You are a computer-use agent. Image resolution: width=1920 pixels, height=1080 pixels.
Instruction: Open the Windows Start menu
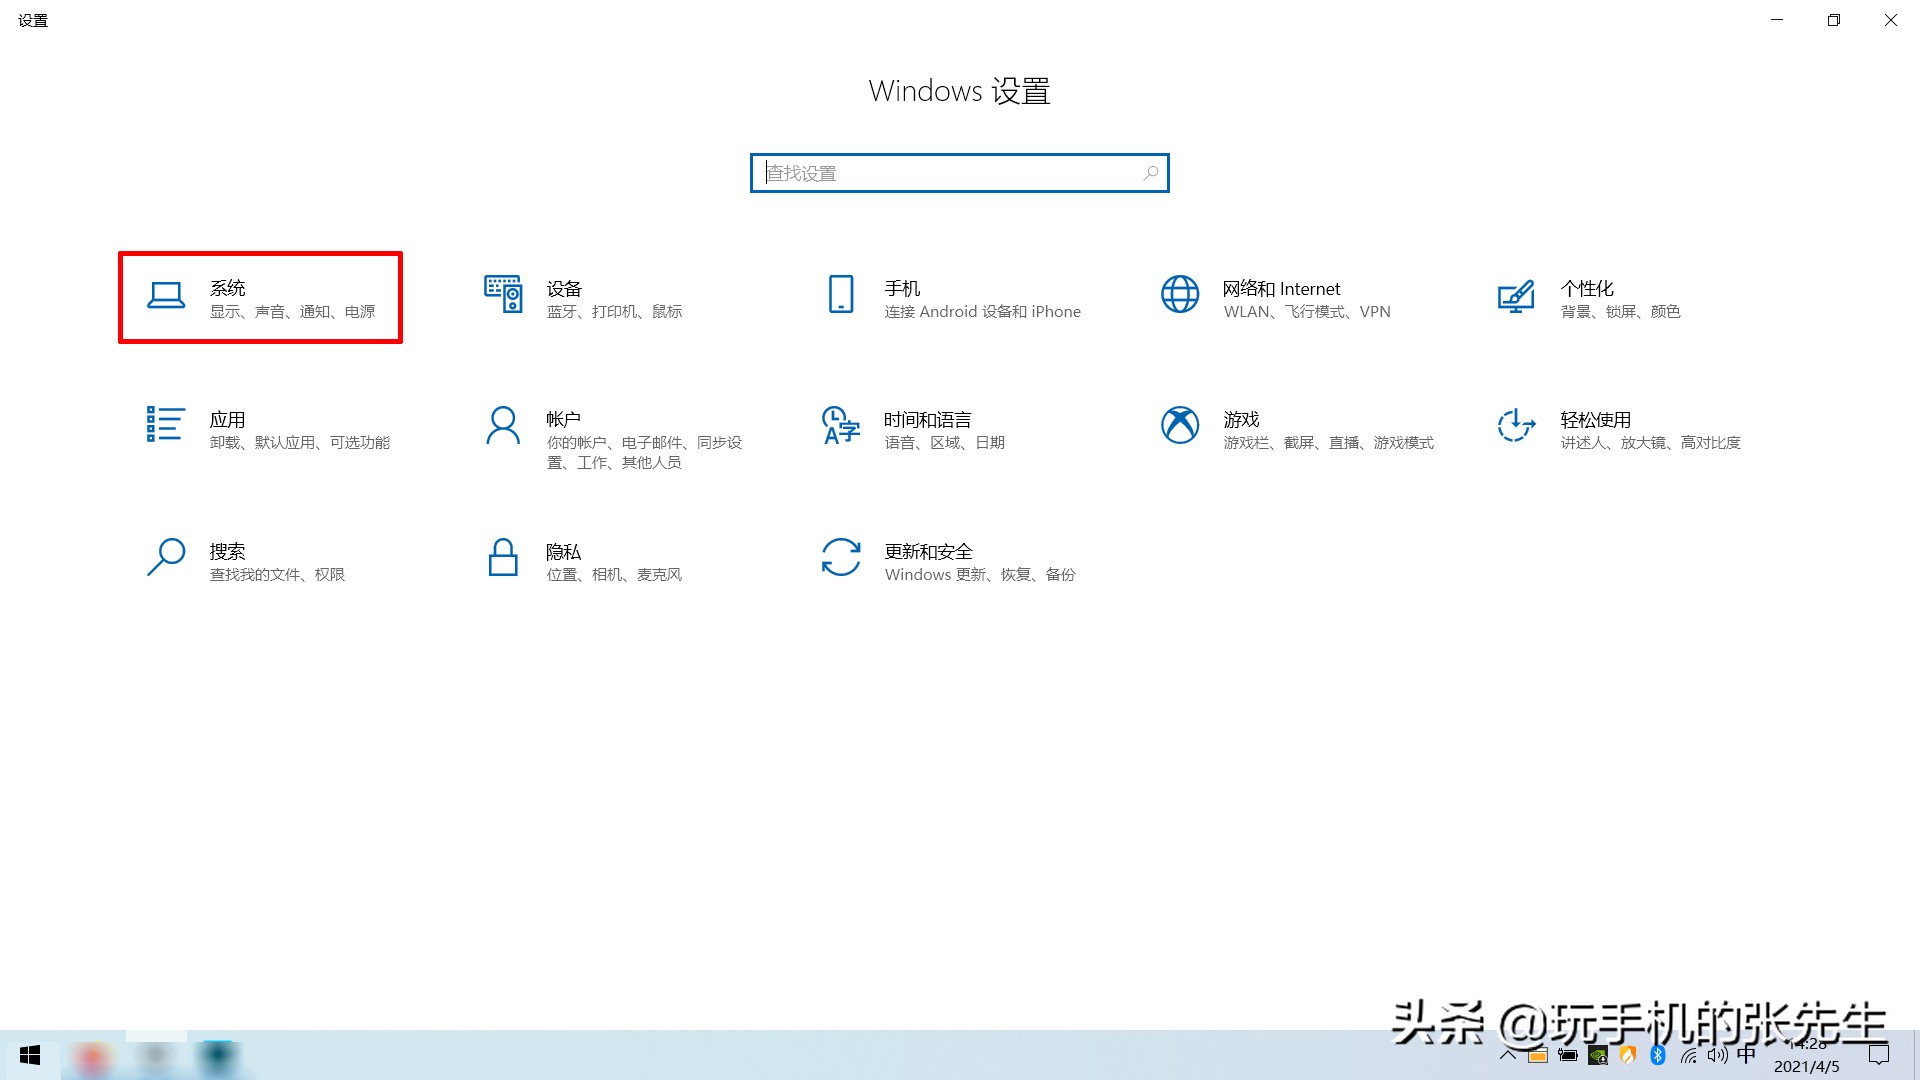pos(30,1055)
